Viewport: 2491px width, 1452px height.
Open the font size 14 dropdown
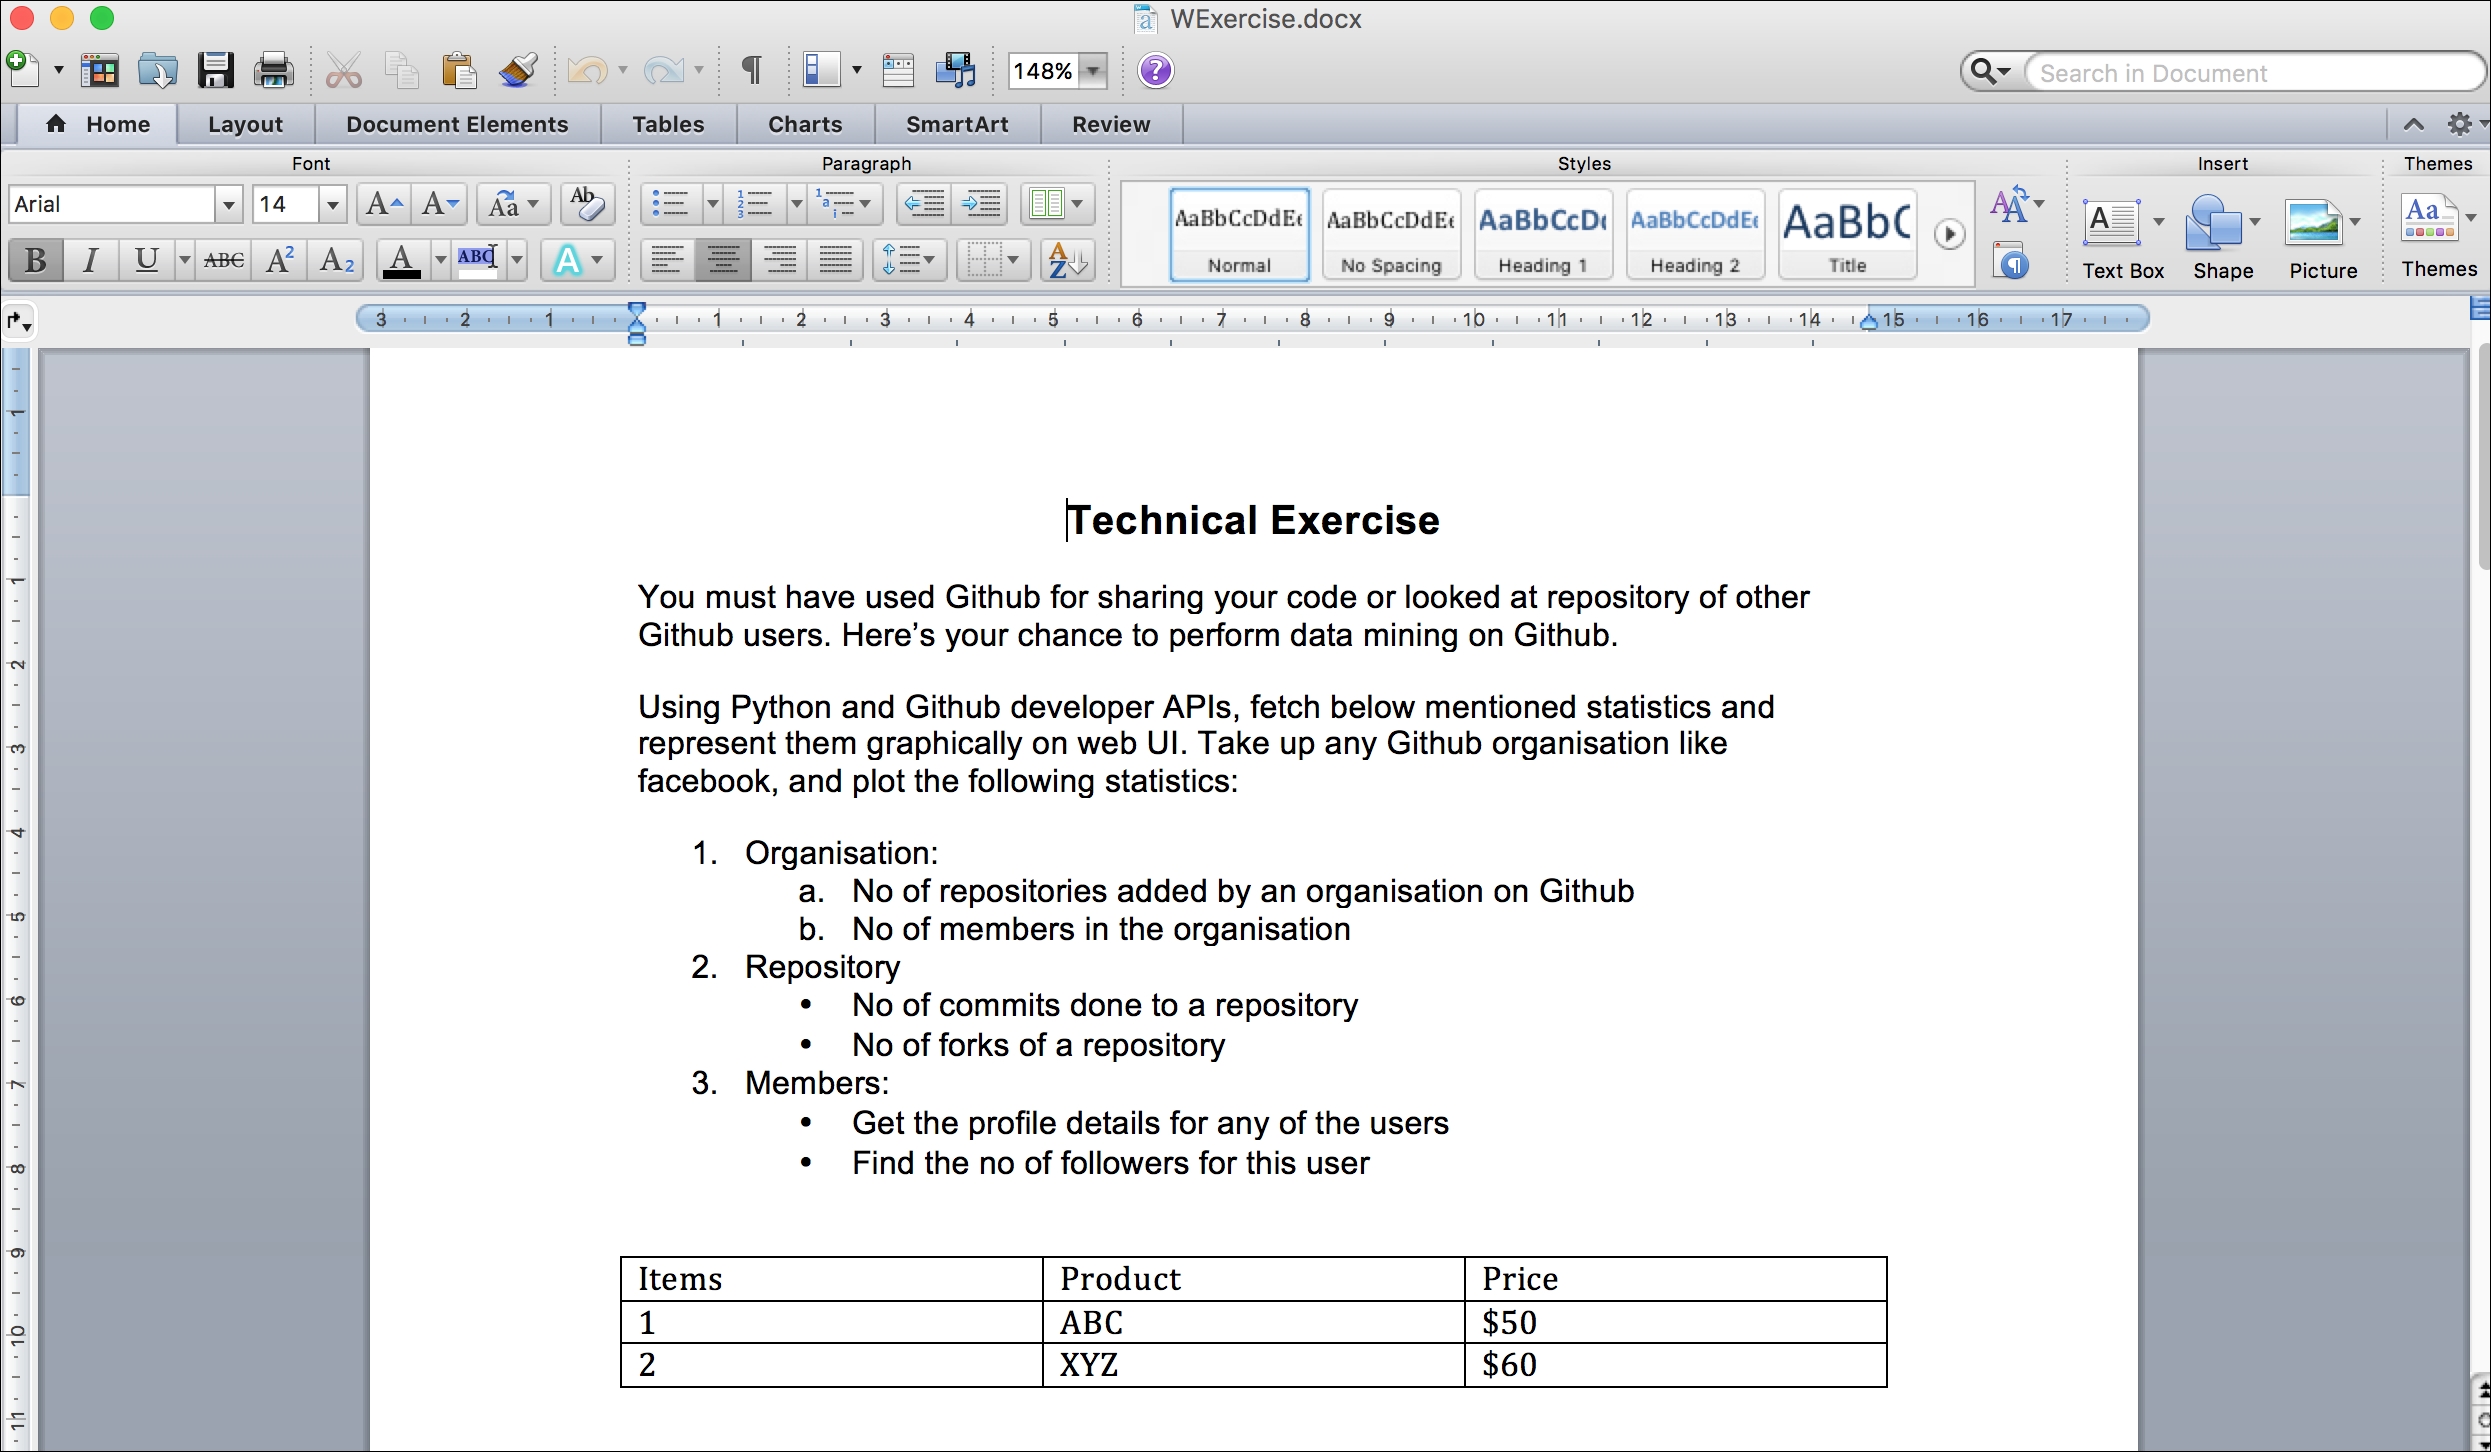coord(333,205)
